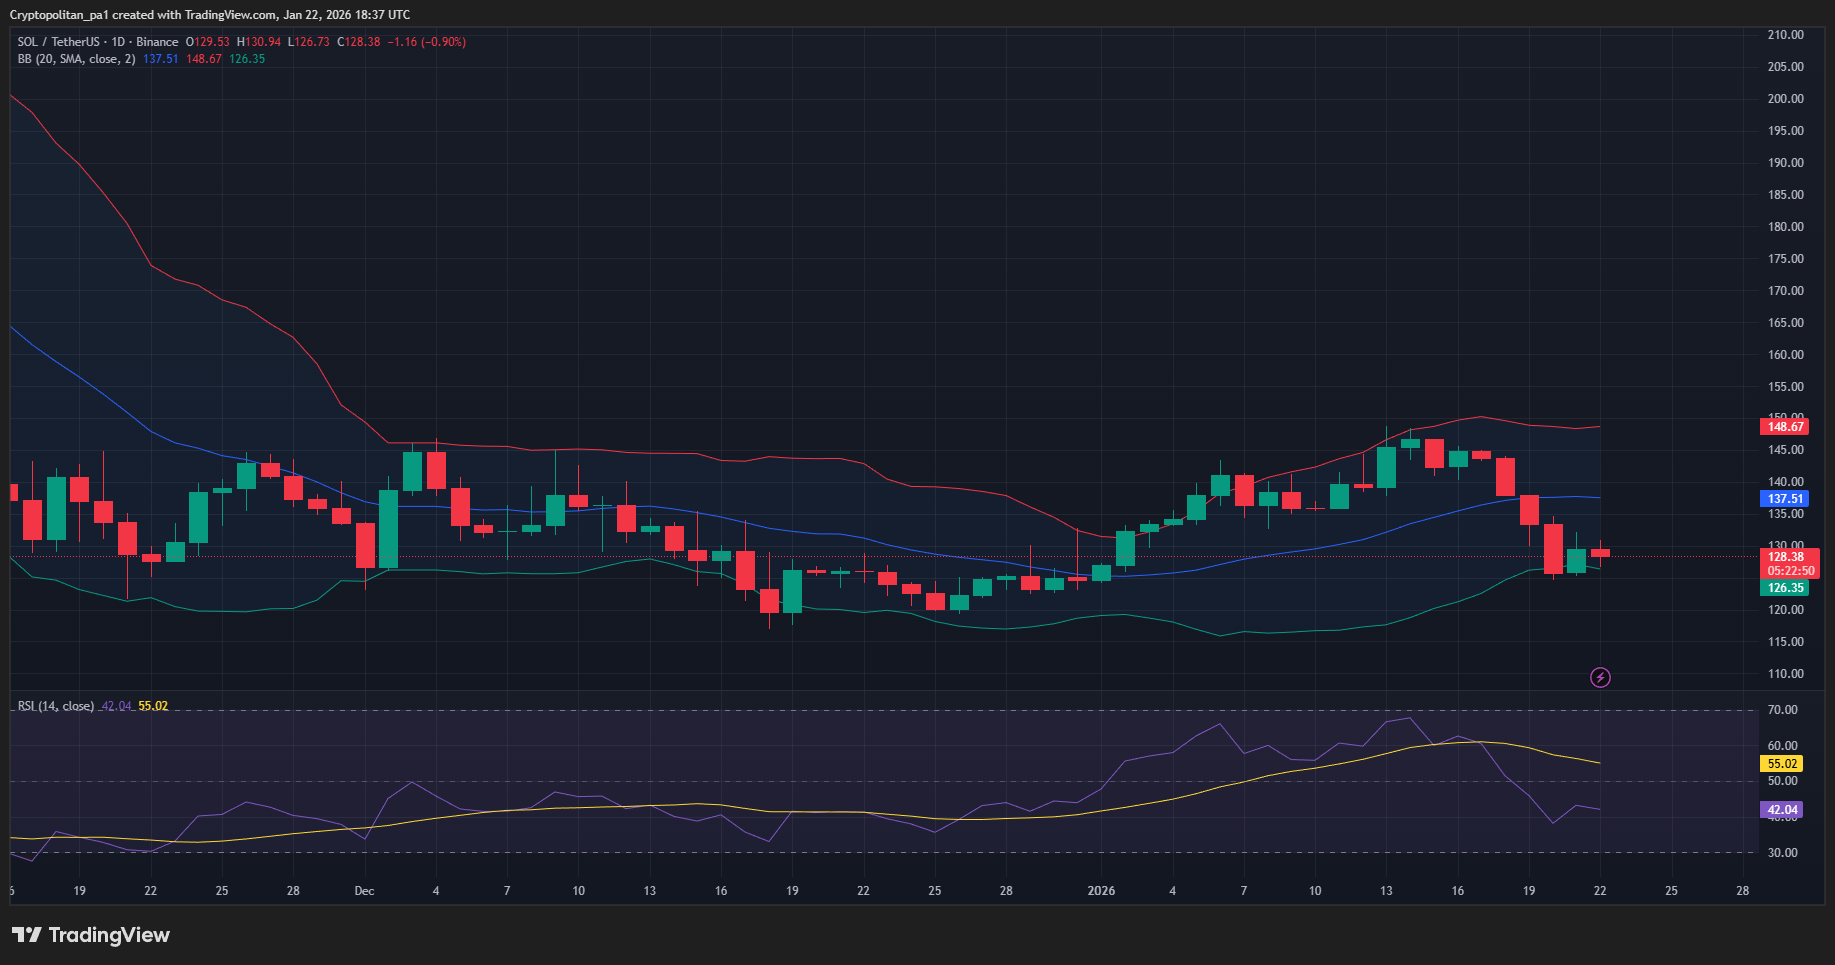1835x965 pixels.
Task: Open the RSI (14, close) indicator legend
Action: [x=56, y=706]
